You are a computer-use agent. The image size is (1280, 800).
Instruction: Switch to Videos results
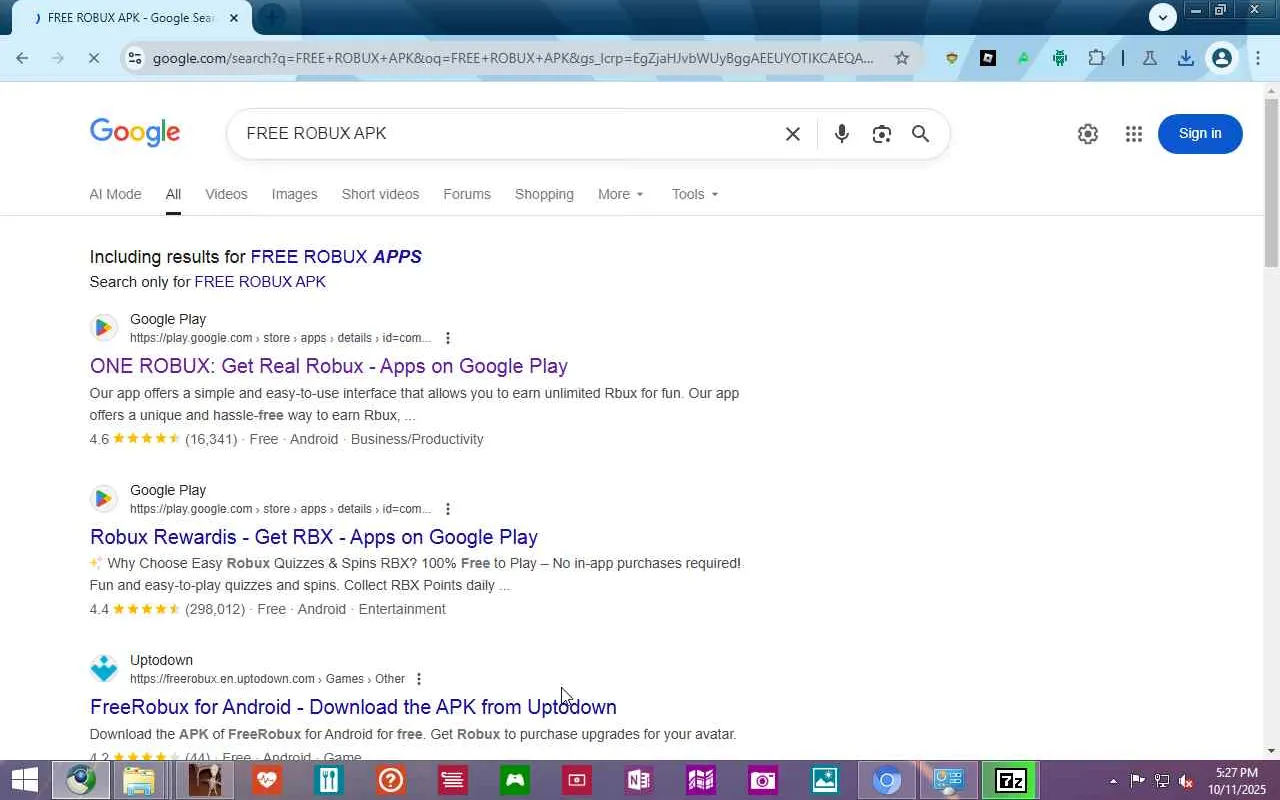(226, 194)
